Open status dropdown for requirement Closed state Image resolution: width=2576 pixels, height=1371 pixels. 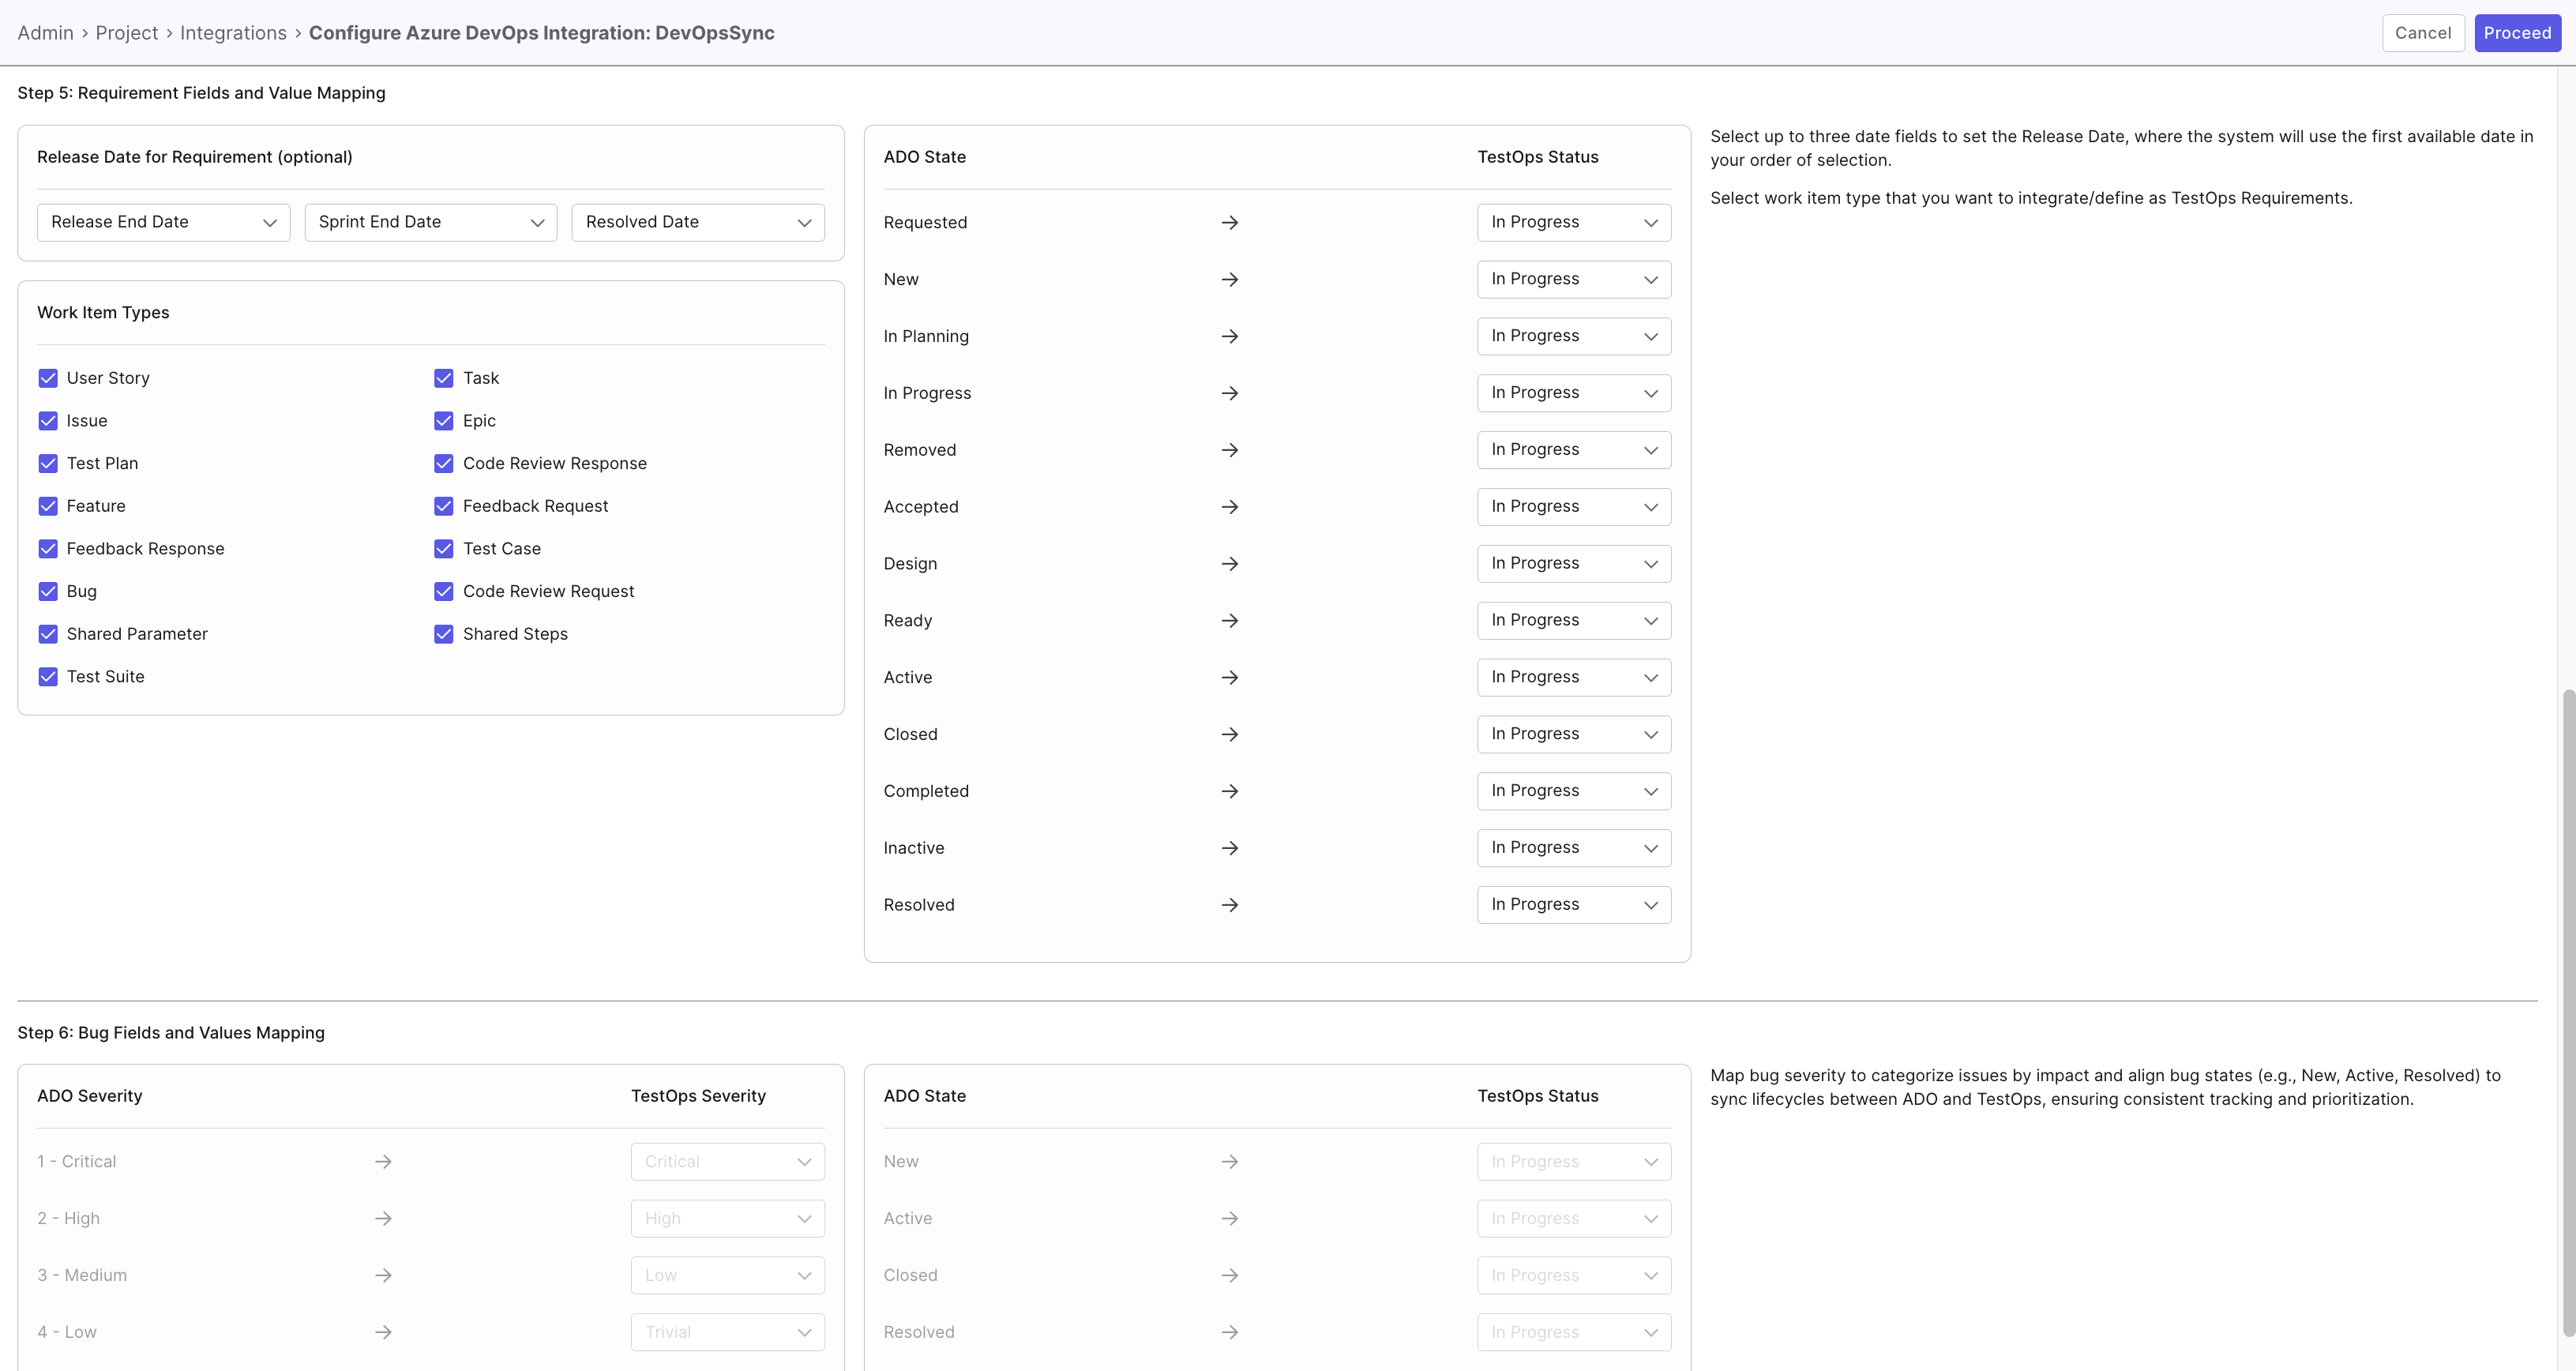[x=1574, y=734]
